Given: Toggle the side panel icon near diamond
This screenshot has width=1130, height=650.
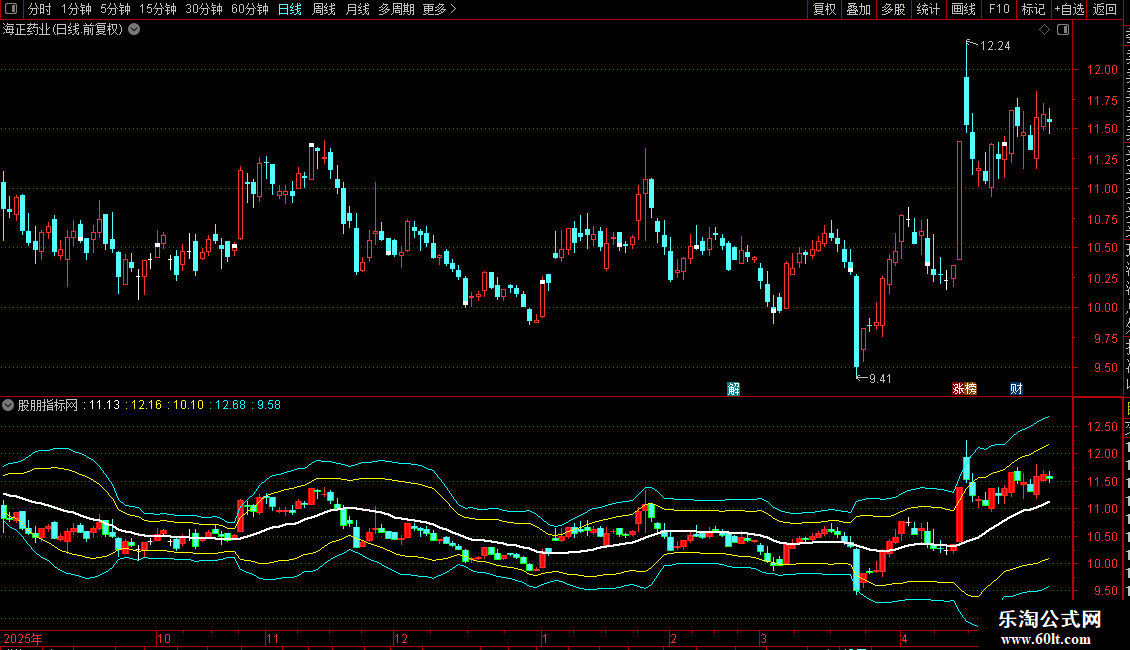Looking at the screenshot, I should [x=1063, y=30].
